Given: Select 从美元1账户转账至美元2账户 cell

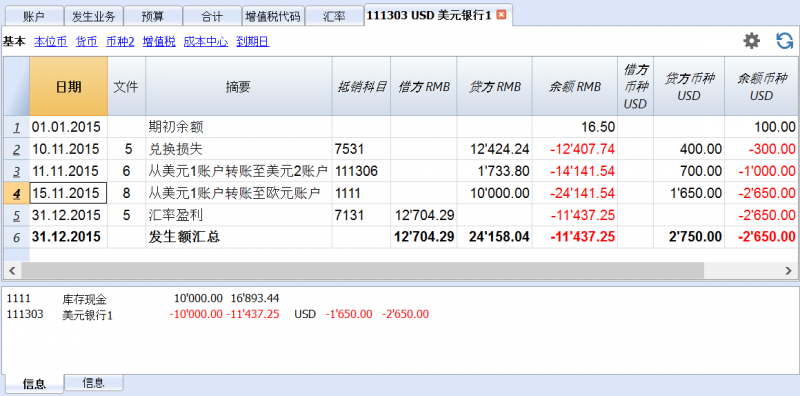Looking at the screenshot, I should point(239,171).
